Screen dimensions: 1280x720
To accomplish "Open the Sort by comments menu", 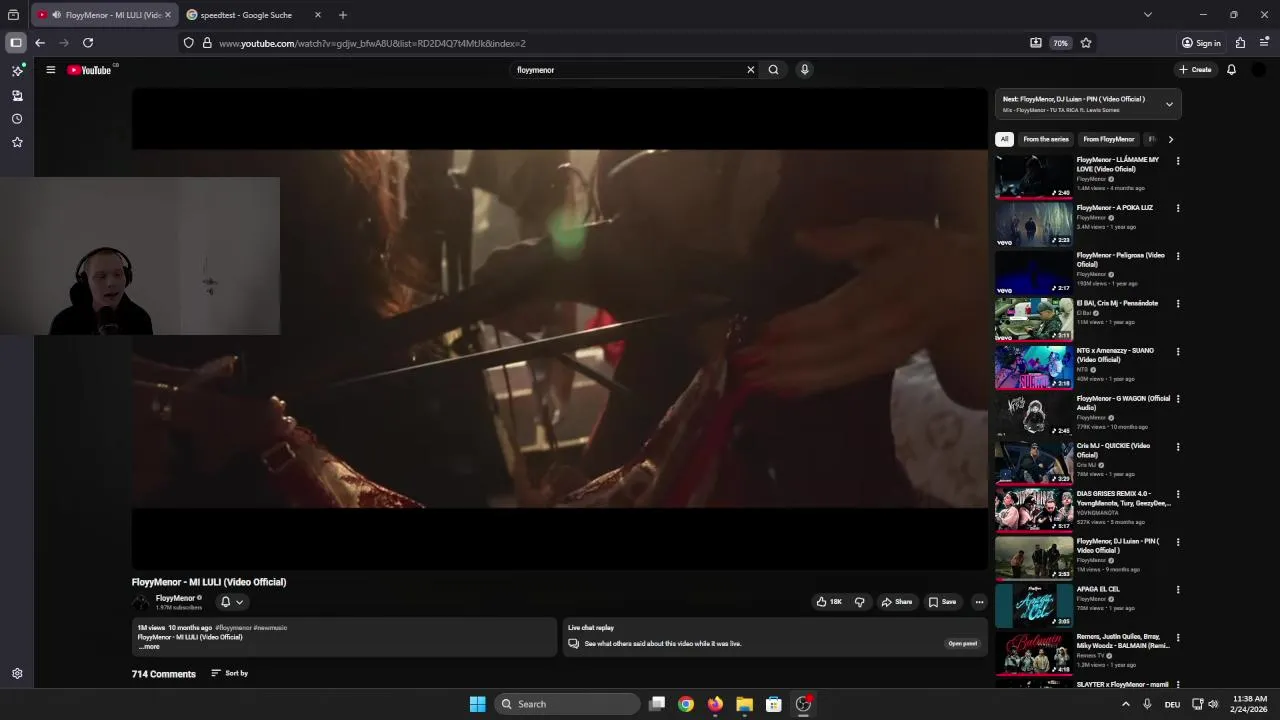I will pyautogui.click(x=230, y=673).
